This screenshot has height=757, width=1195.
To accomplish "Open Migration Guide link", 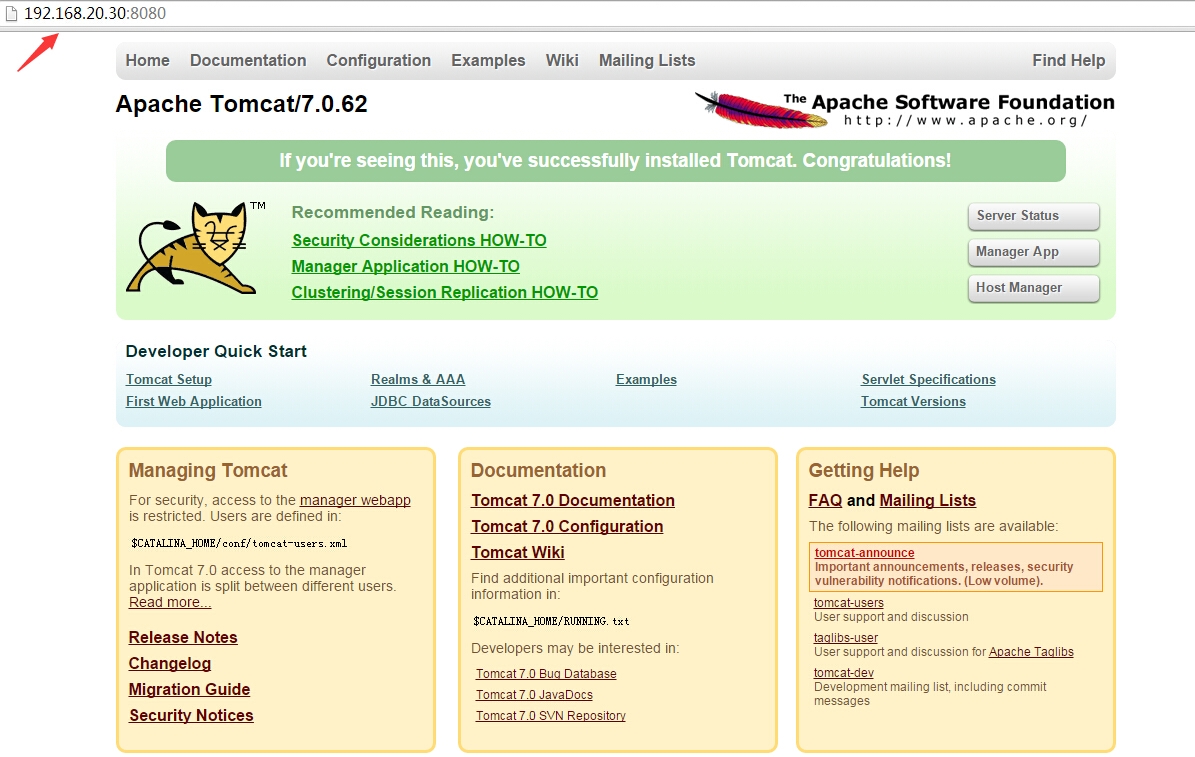I will pyautogui.click(x=190, y=689).
